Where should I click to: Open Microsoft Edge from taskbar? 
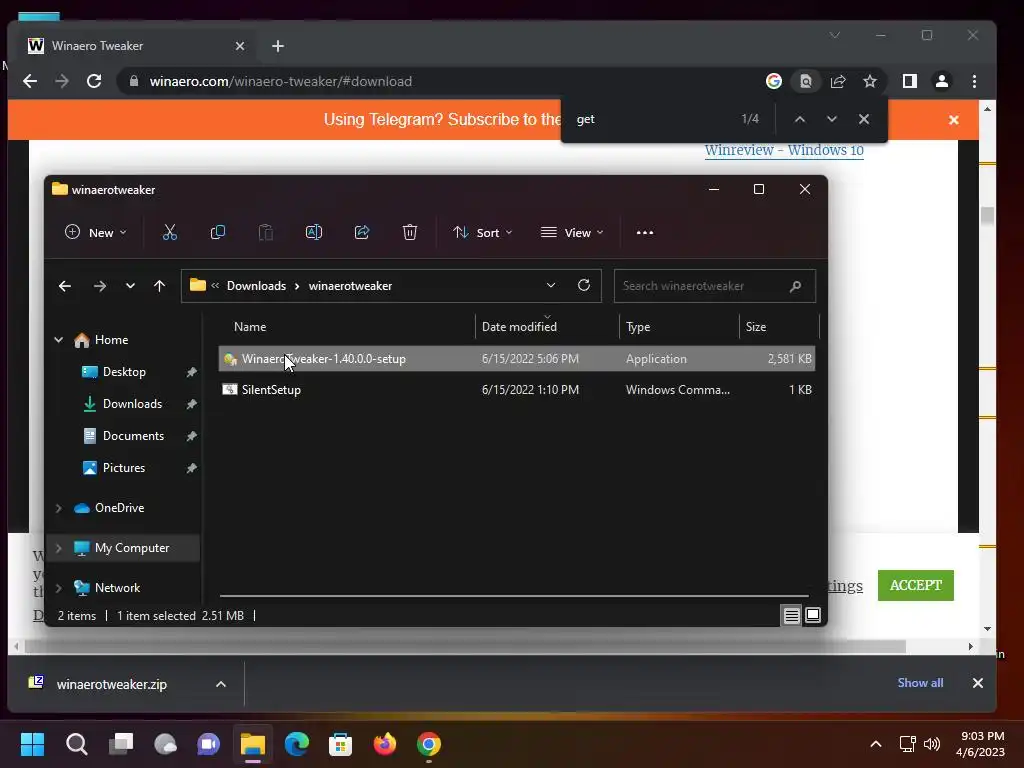pos(296,744)
